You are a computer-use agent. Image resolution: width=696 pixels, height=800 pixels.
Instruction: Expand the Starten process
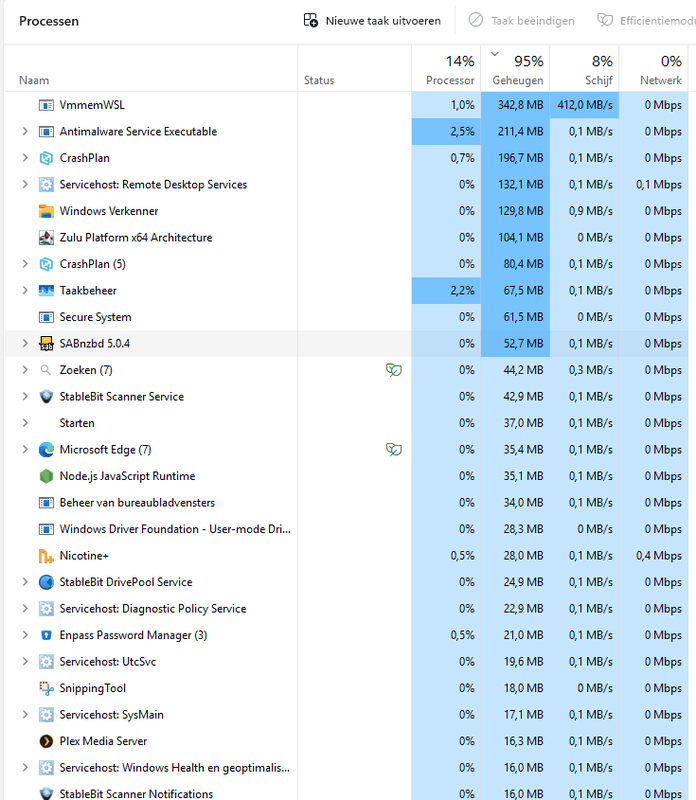[24, 423]
